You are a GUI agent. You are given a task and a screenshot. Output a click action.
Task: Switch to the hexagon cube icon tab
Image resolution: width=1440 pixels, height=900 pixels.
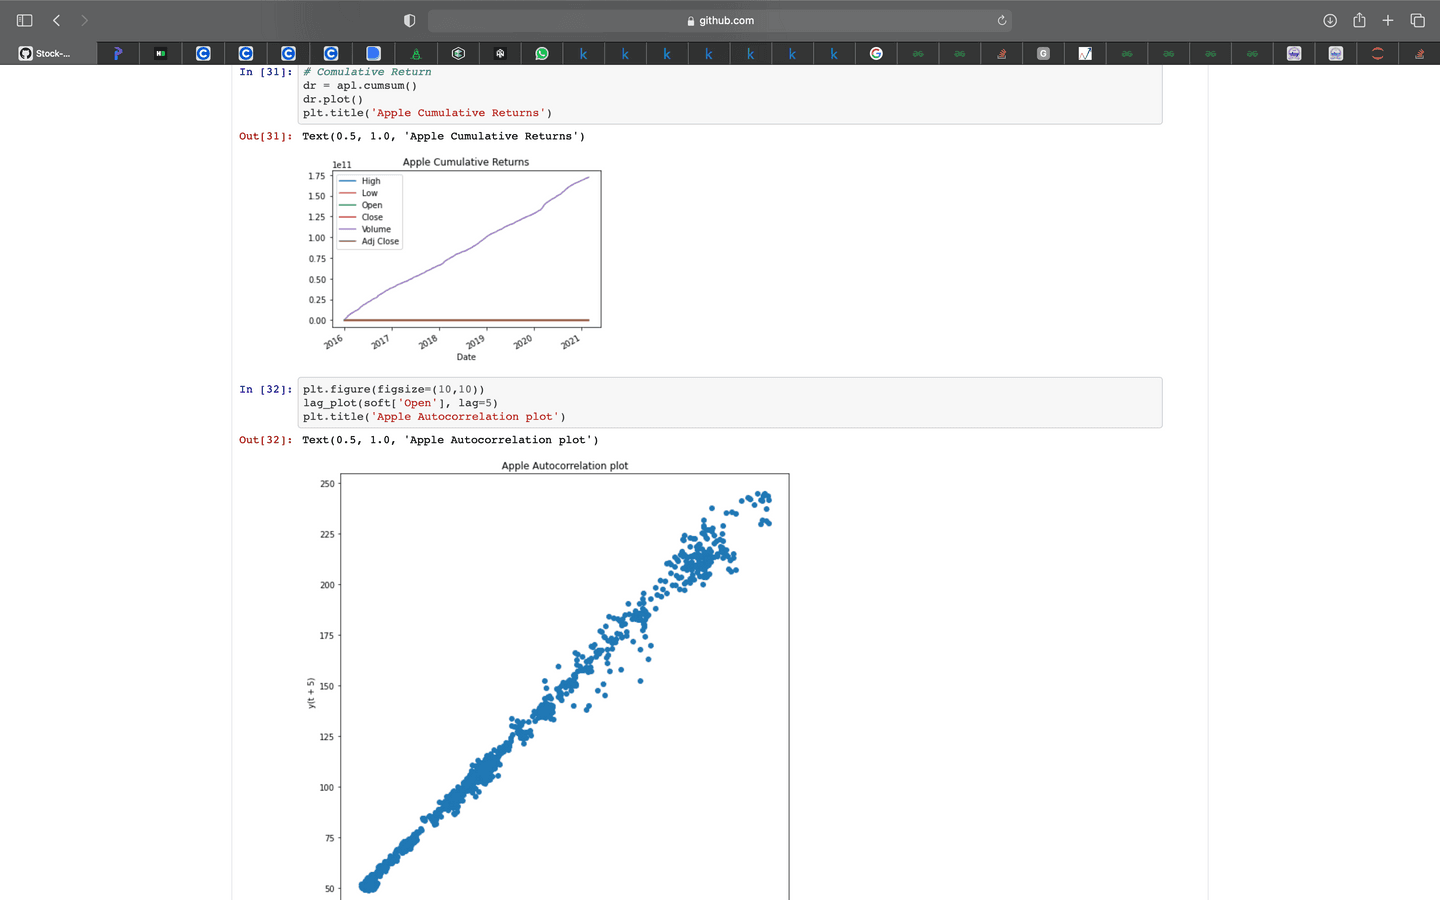tap(458, 53)
